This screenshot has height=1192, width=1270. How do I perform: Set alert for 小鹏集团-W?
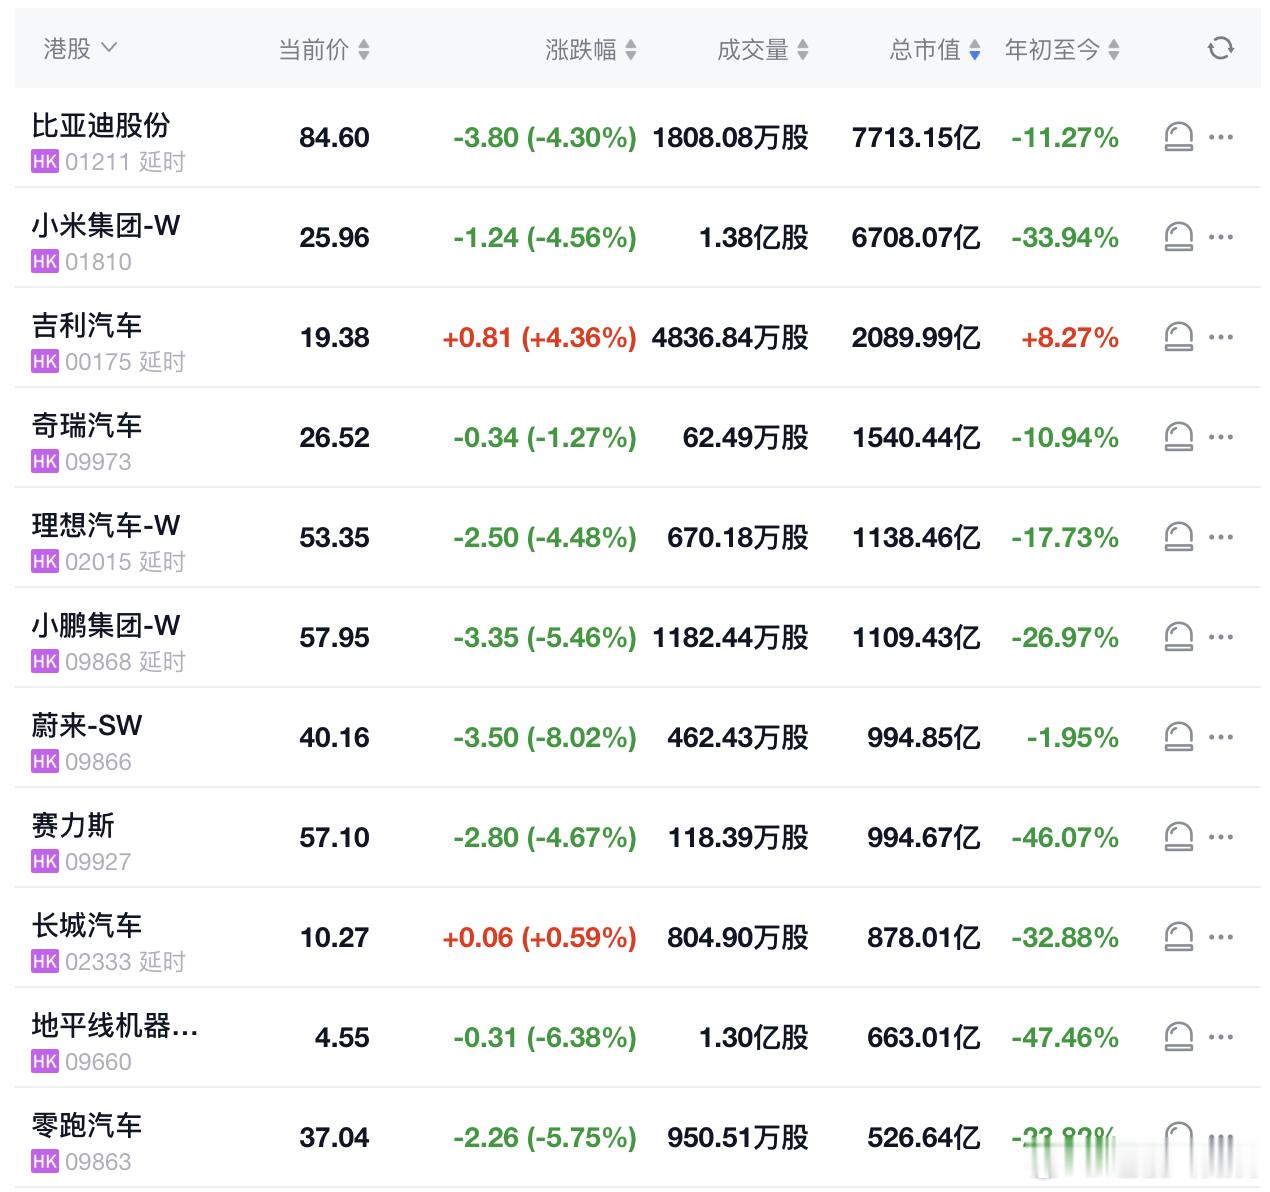coord(1179,637)
